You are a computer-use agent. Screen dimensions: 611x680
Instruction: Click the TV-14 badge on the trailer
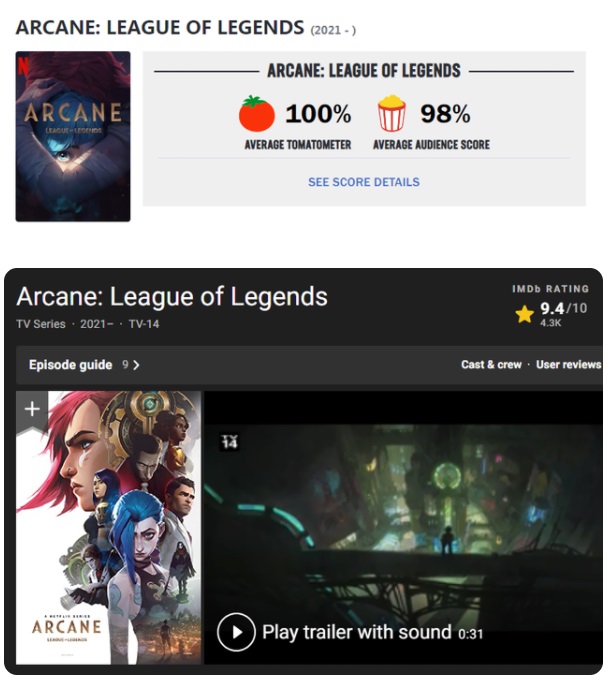[229, 442]
